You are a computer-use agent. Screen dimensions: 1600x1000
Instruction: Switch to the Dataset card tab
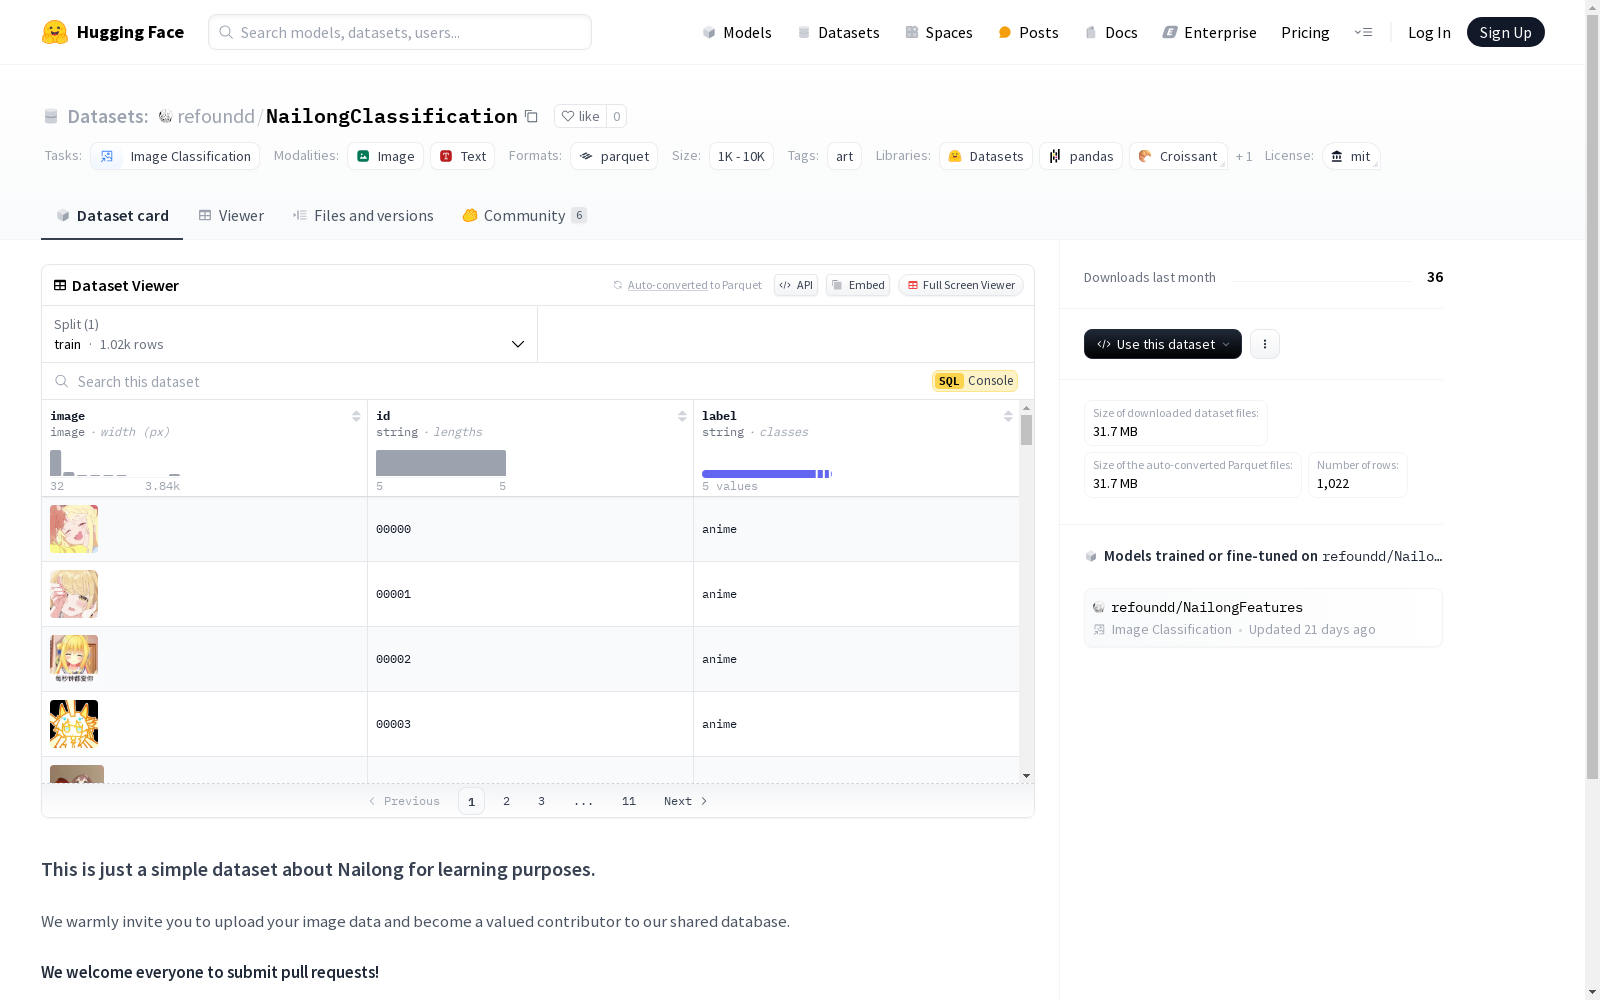pyautogui.click(x=112, y=216)
